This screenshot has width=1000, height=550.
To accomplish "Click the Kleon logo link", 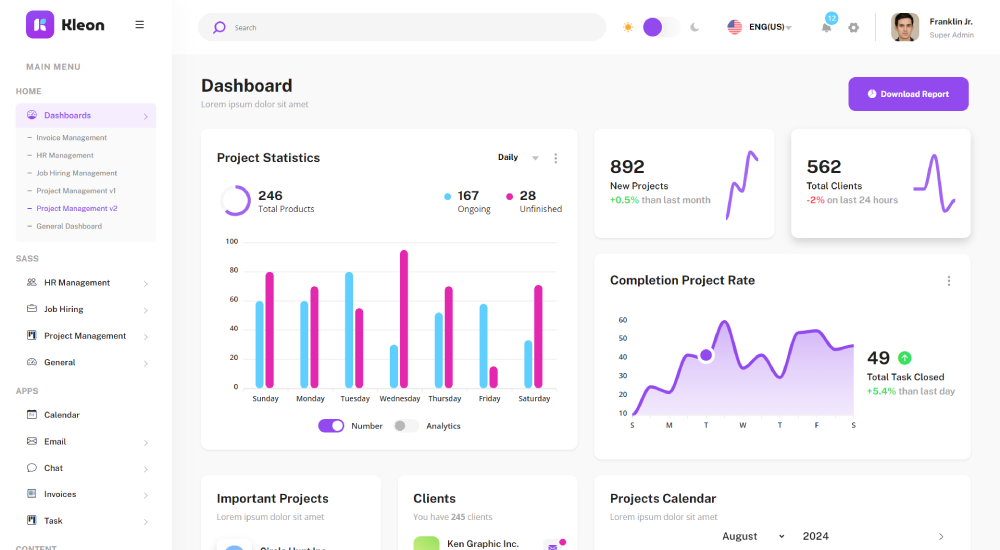I will coord(65,25).
